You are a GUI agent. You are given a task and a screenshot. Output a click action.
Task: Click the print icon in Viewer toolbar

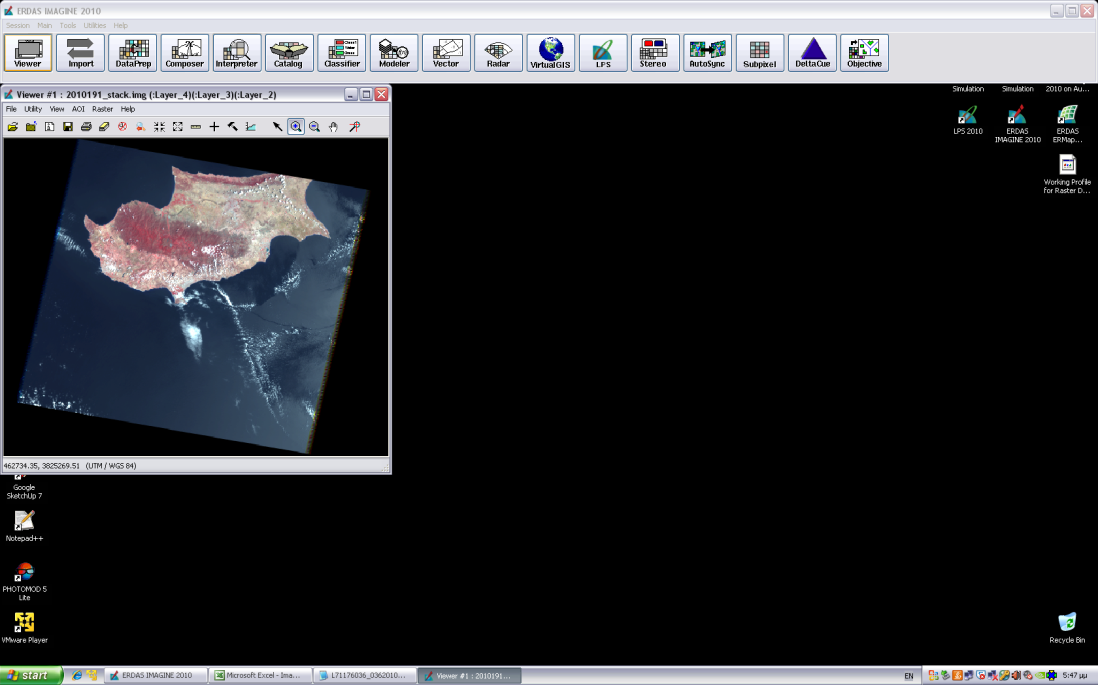click(86, 127)
